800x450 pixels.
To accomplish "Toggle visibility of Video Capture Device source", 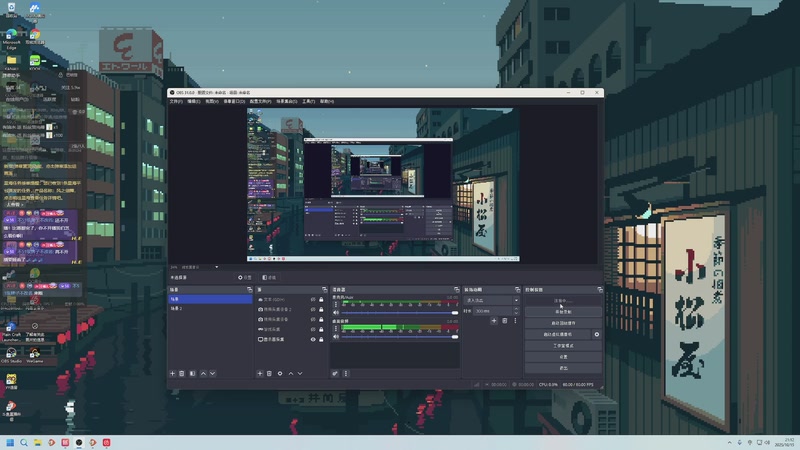I will [313, 319].
